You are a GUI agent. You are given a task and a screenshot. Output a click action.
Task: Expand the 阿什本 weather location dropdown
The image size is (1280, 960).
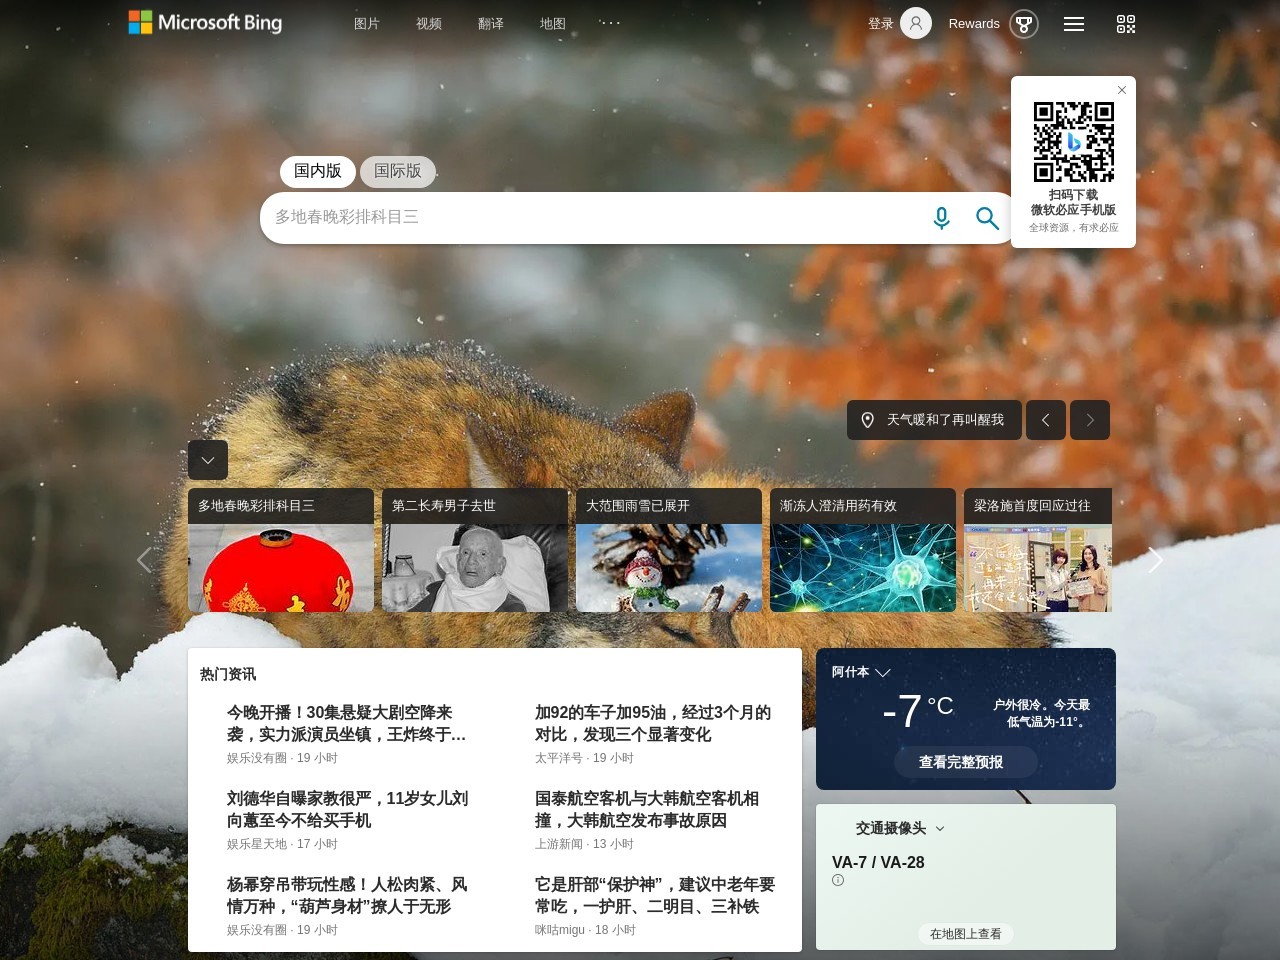883,673
